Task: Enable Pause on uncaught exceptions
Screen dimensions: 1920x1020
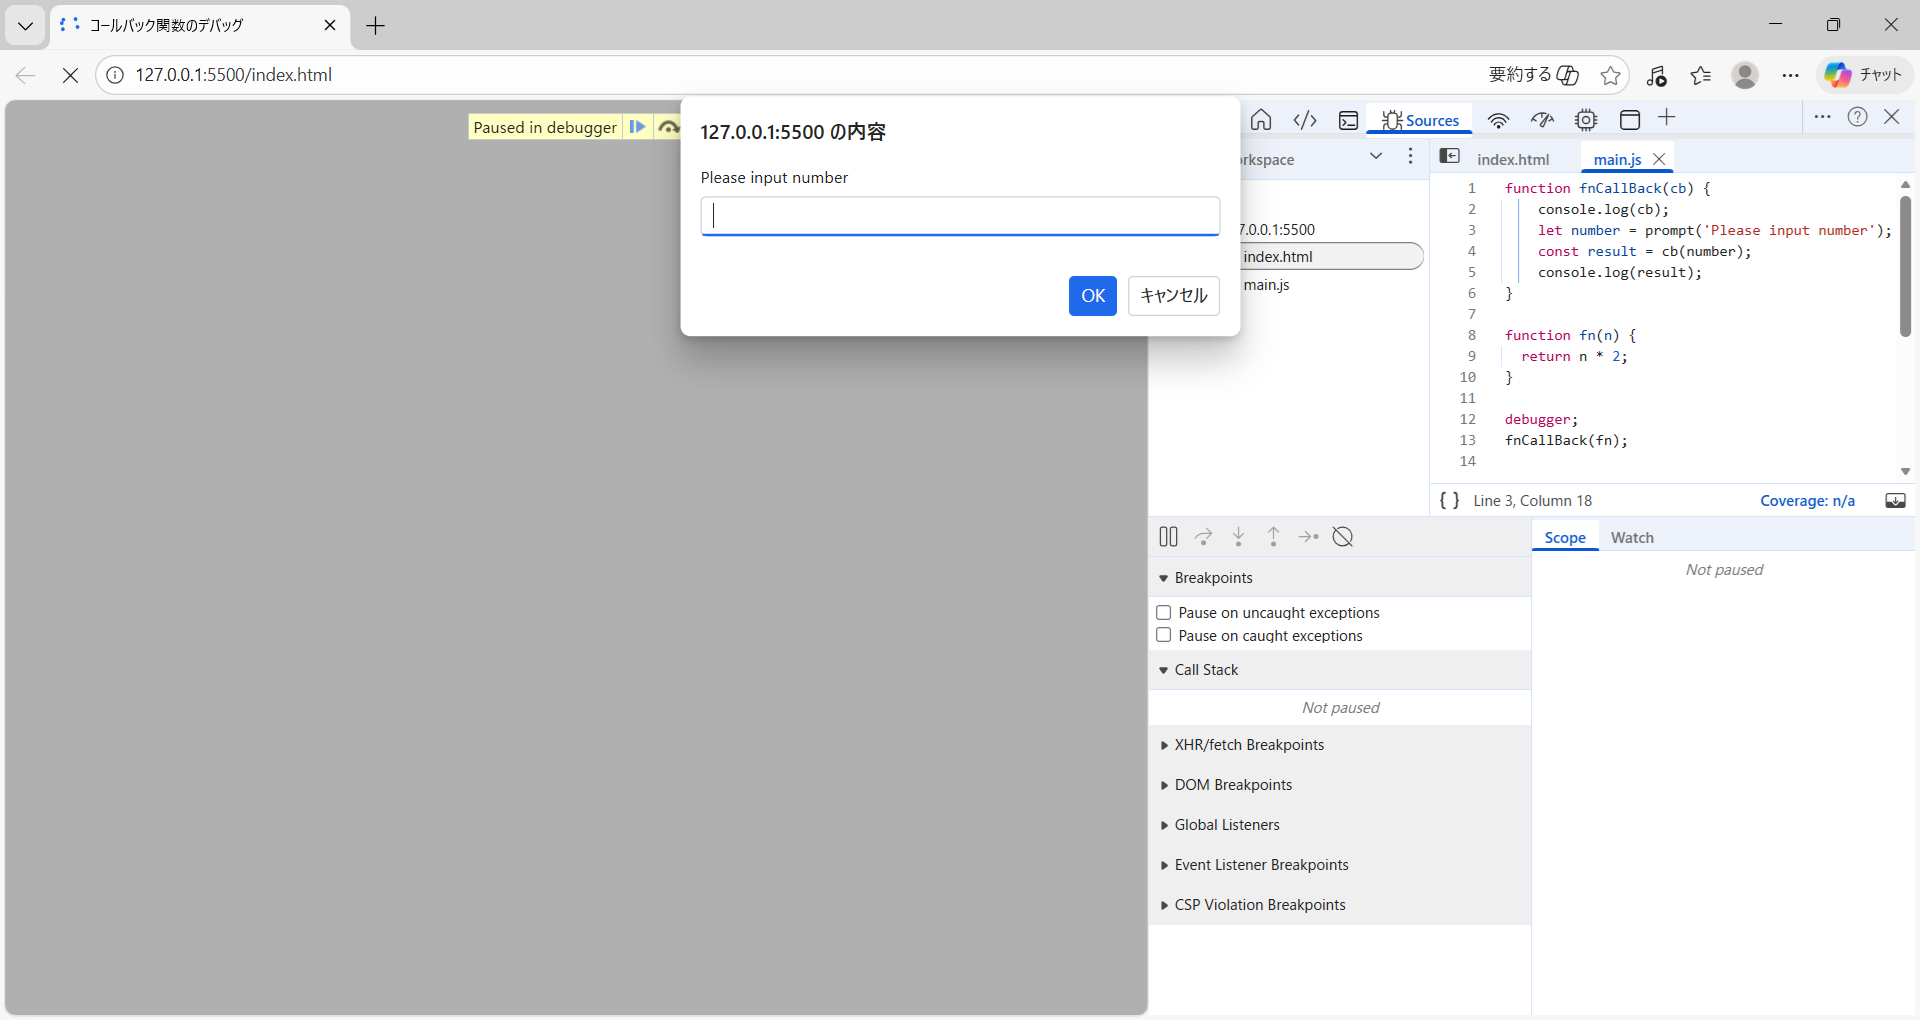Action: [1164, 613]
